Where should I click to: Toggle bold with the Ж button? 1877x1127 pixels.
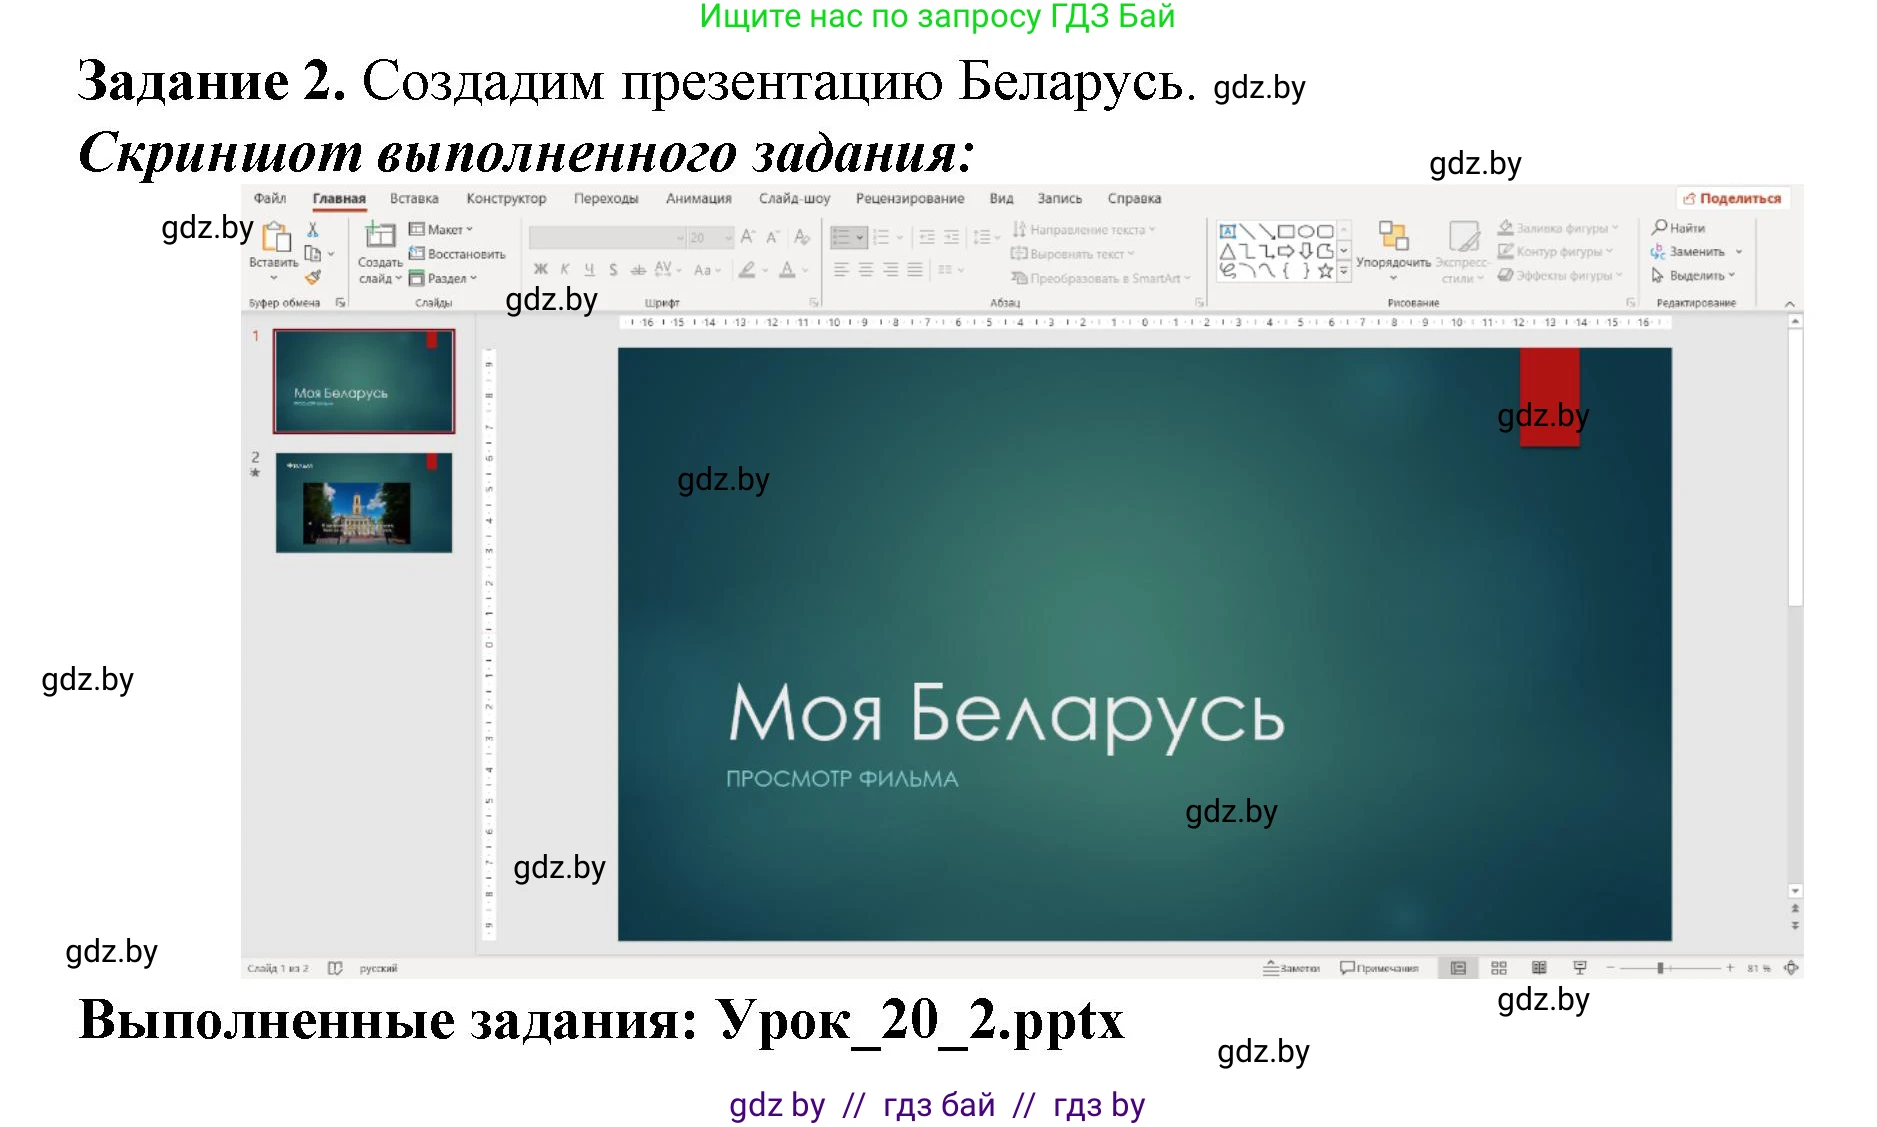pyautogui.click(x=540, y=268)
